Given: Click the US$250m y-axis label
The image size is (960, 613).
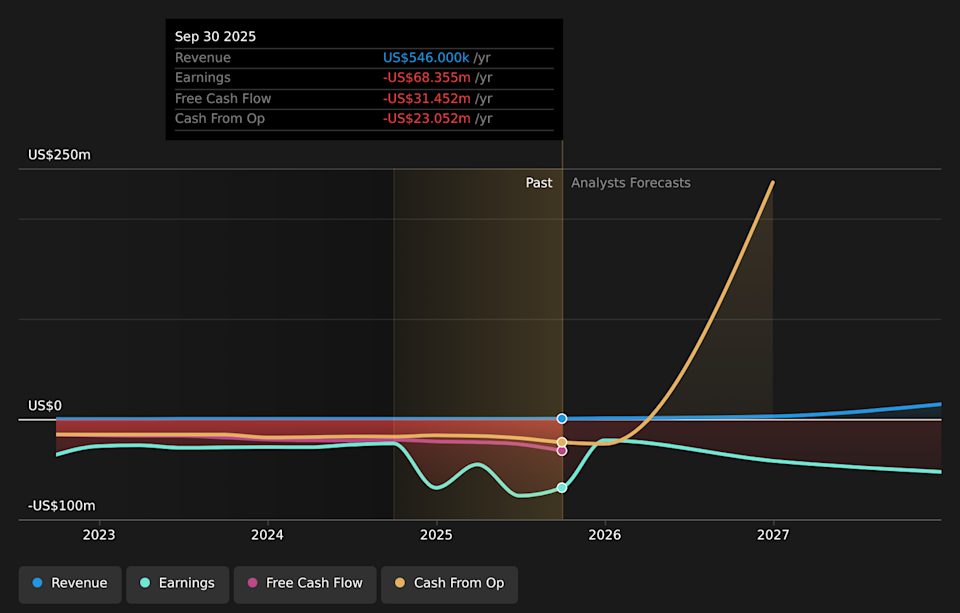Looking at the screenshot, I should (59, 155).
